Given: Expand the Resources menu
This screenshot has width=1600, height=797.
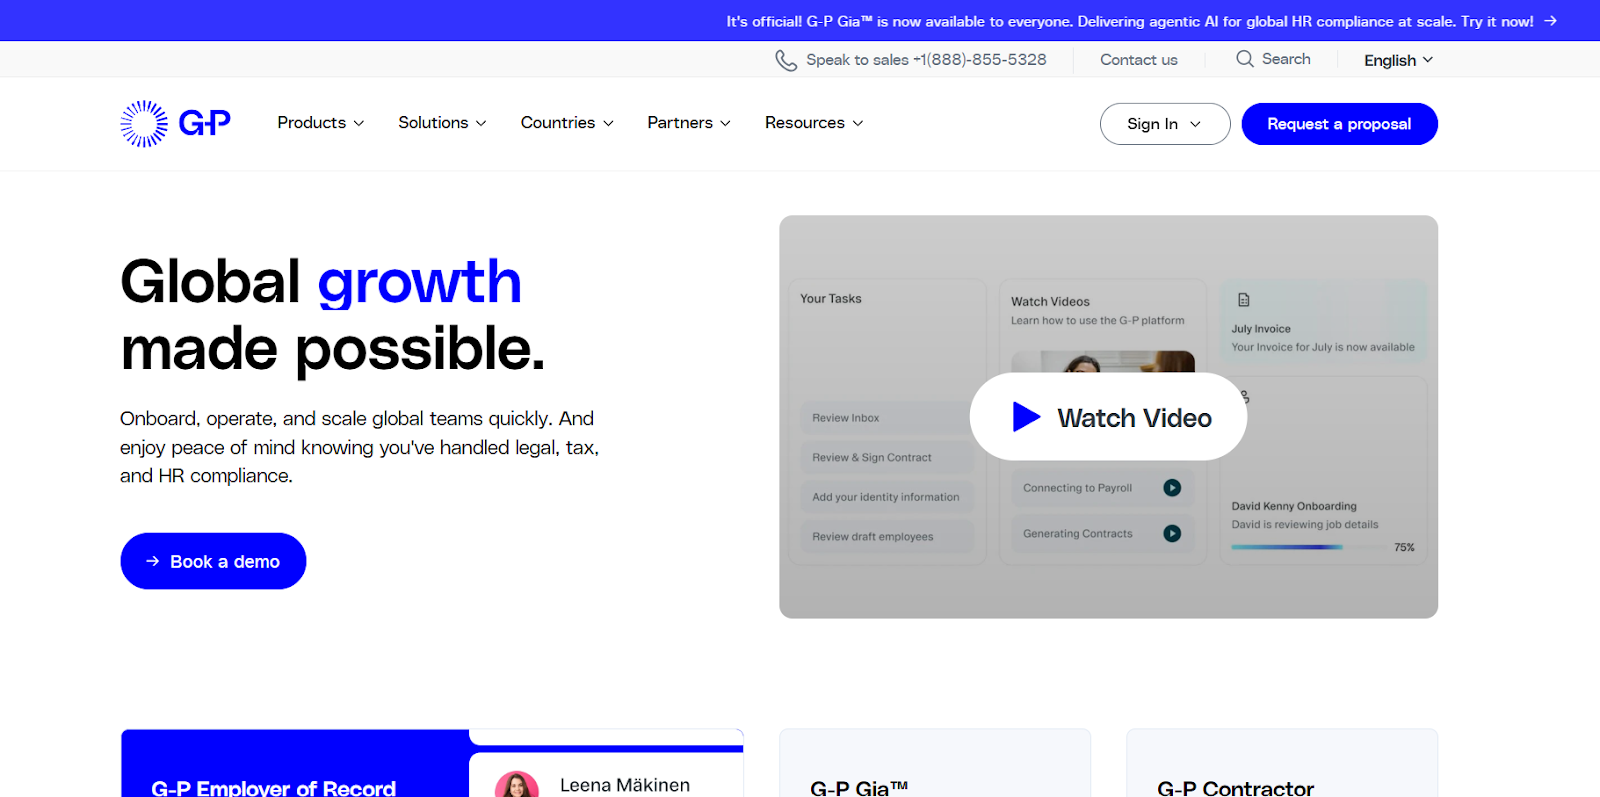Looking at the screenshot, I should [814, 123].
